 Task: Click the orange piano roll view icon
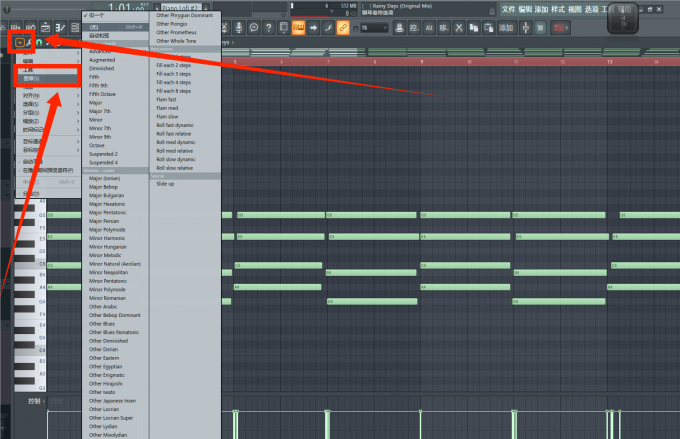coord(298,27)
